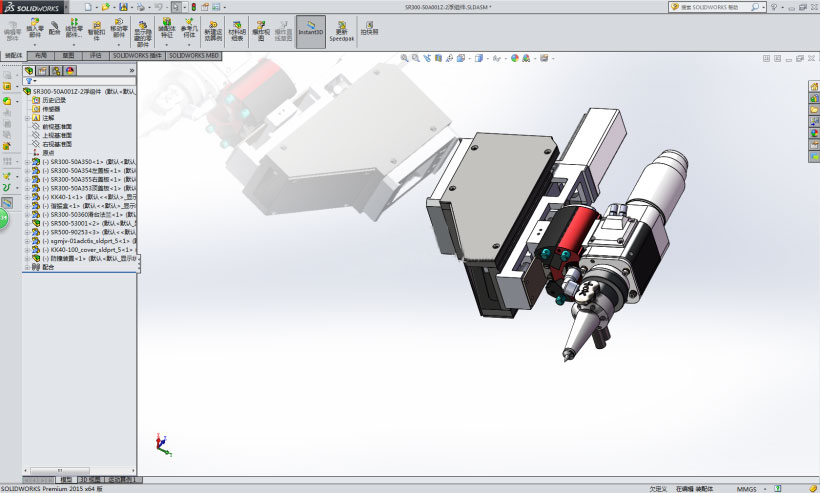The image size is (820, 493).
Task: Open the Design Library task pane tab
Action: pyautogui.click(x=814, y=98)
